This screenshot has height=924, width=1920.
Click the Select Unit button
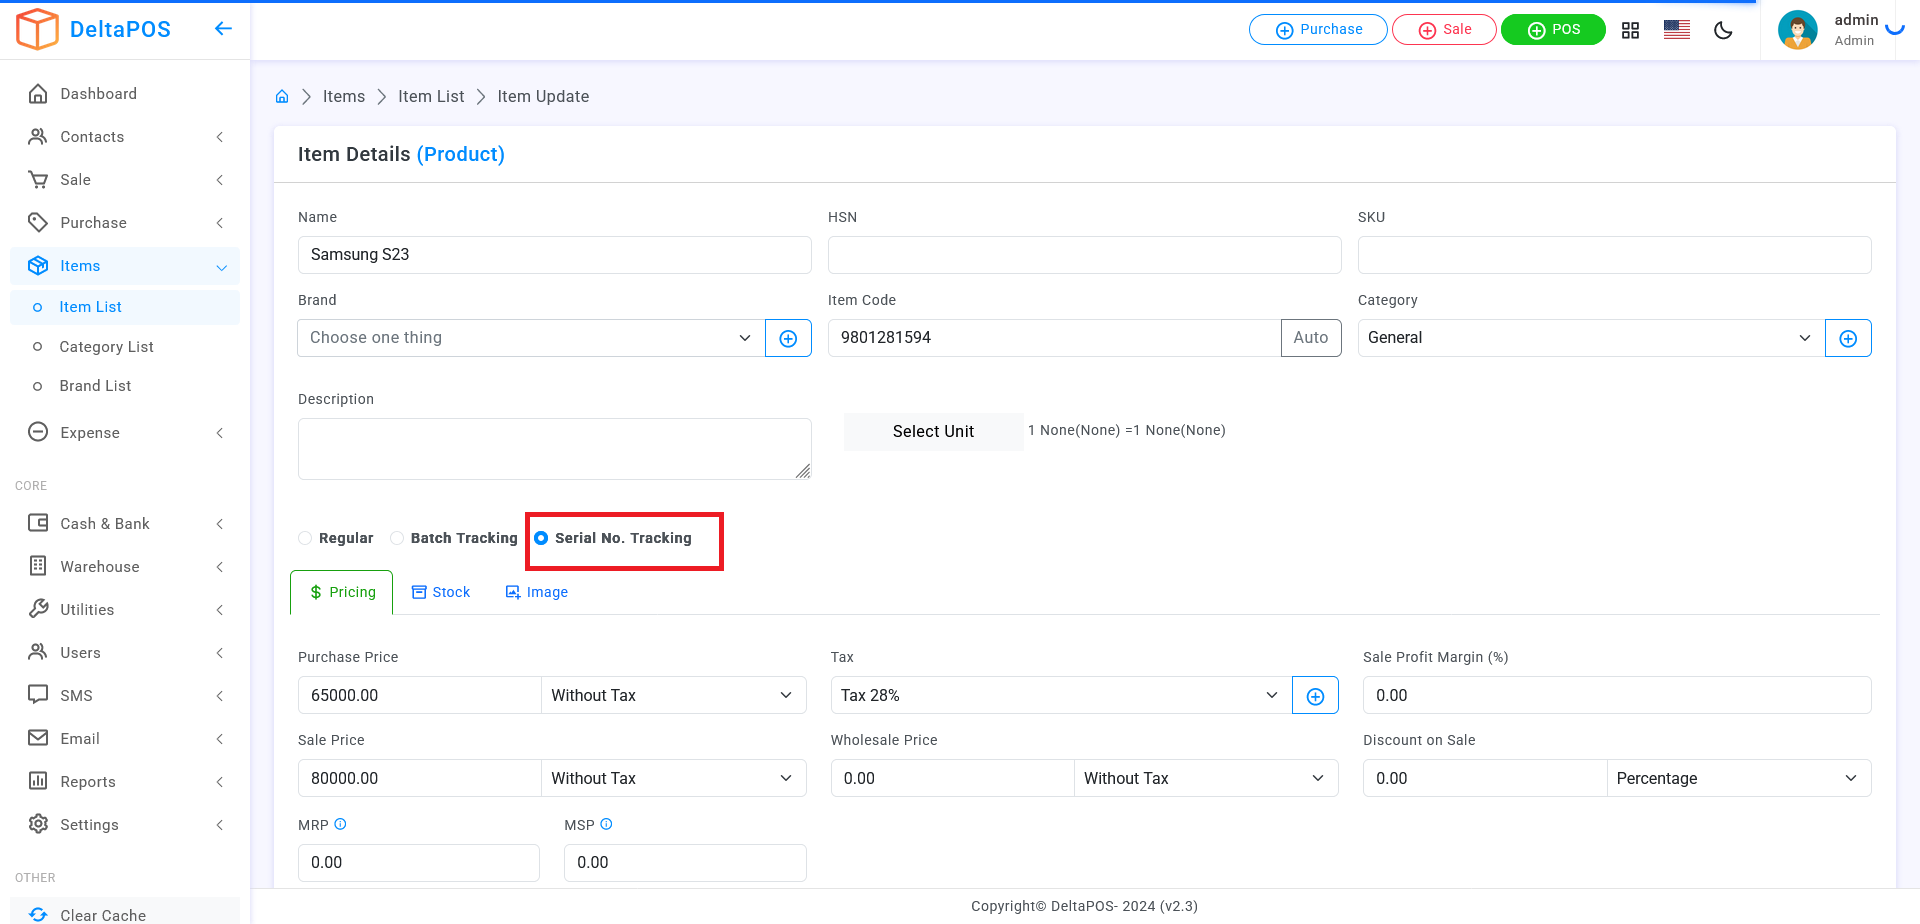coord(933,432)
